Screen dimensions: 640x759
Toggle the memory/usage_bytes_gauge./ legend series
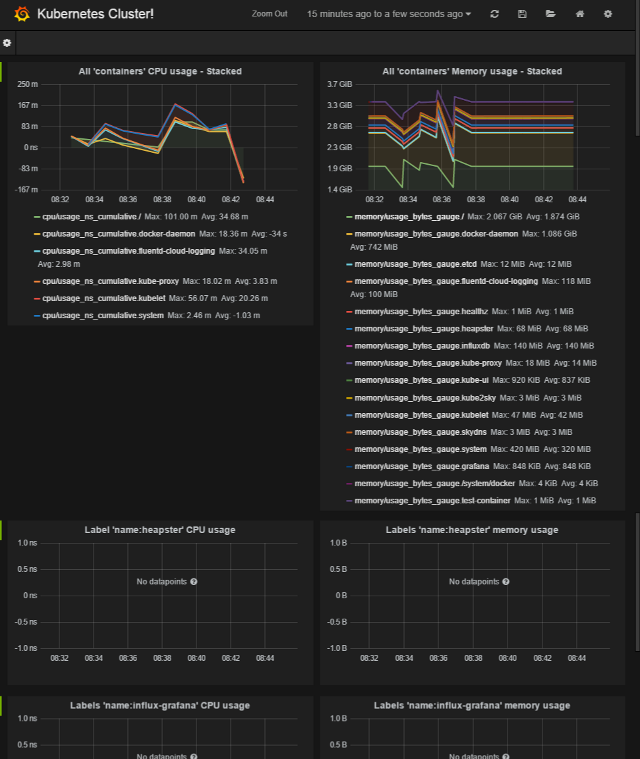point(409,217)
